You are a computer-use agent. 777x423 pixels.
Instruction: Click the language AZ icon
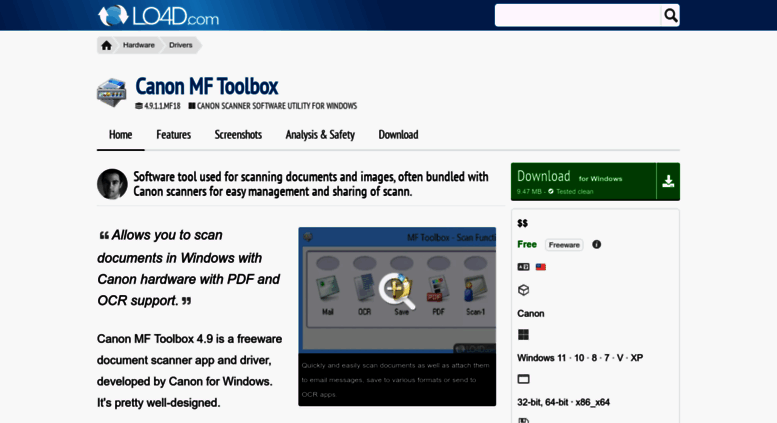(523, 267)
